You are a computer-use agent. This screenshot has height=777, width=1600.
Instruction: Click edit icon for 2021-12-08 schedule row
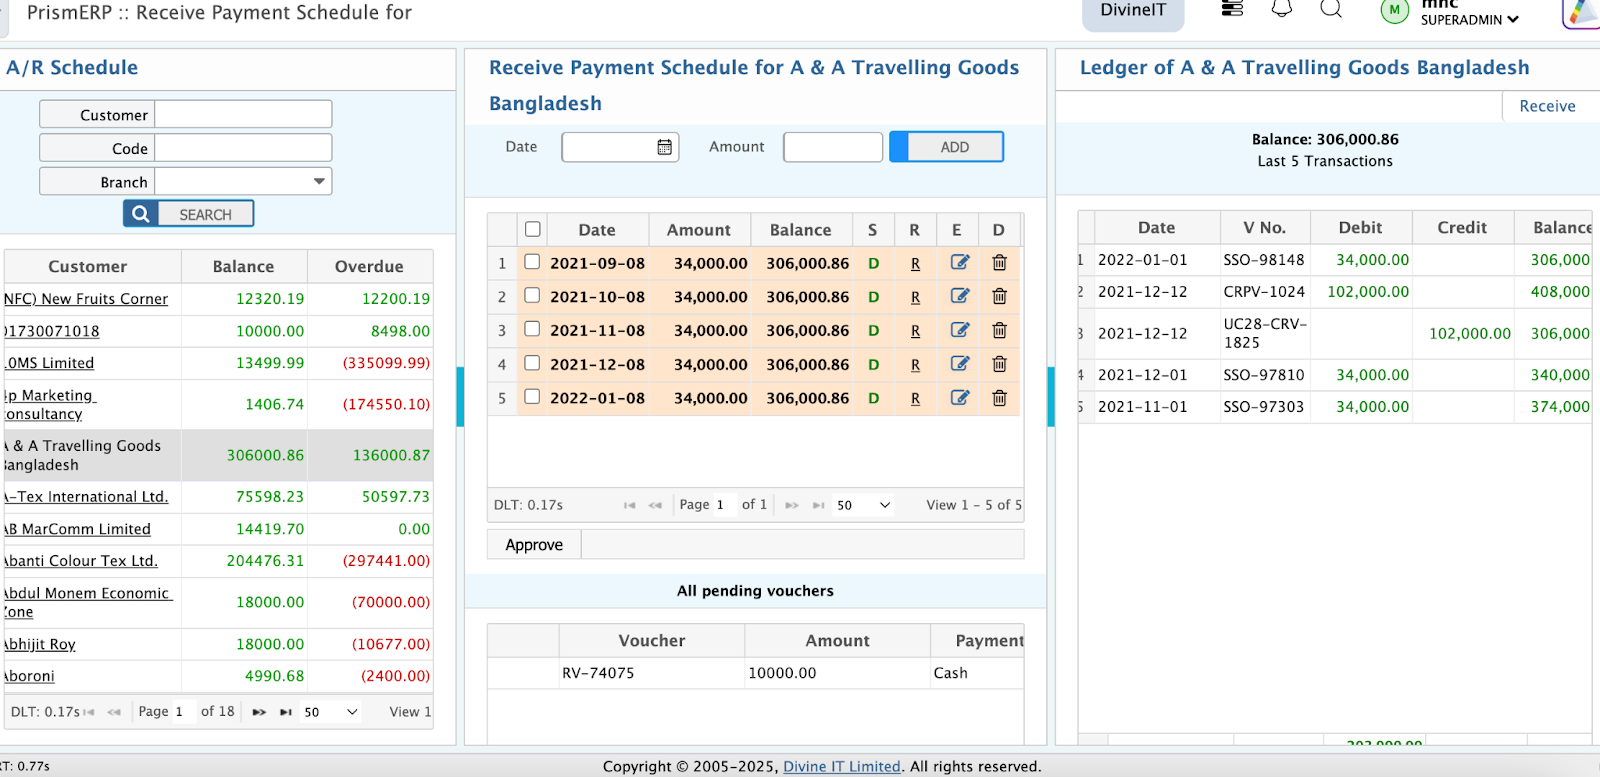[959, 364]
